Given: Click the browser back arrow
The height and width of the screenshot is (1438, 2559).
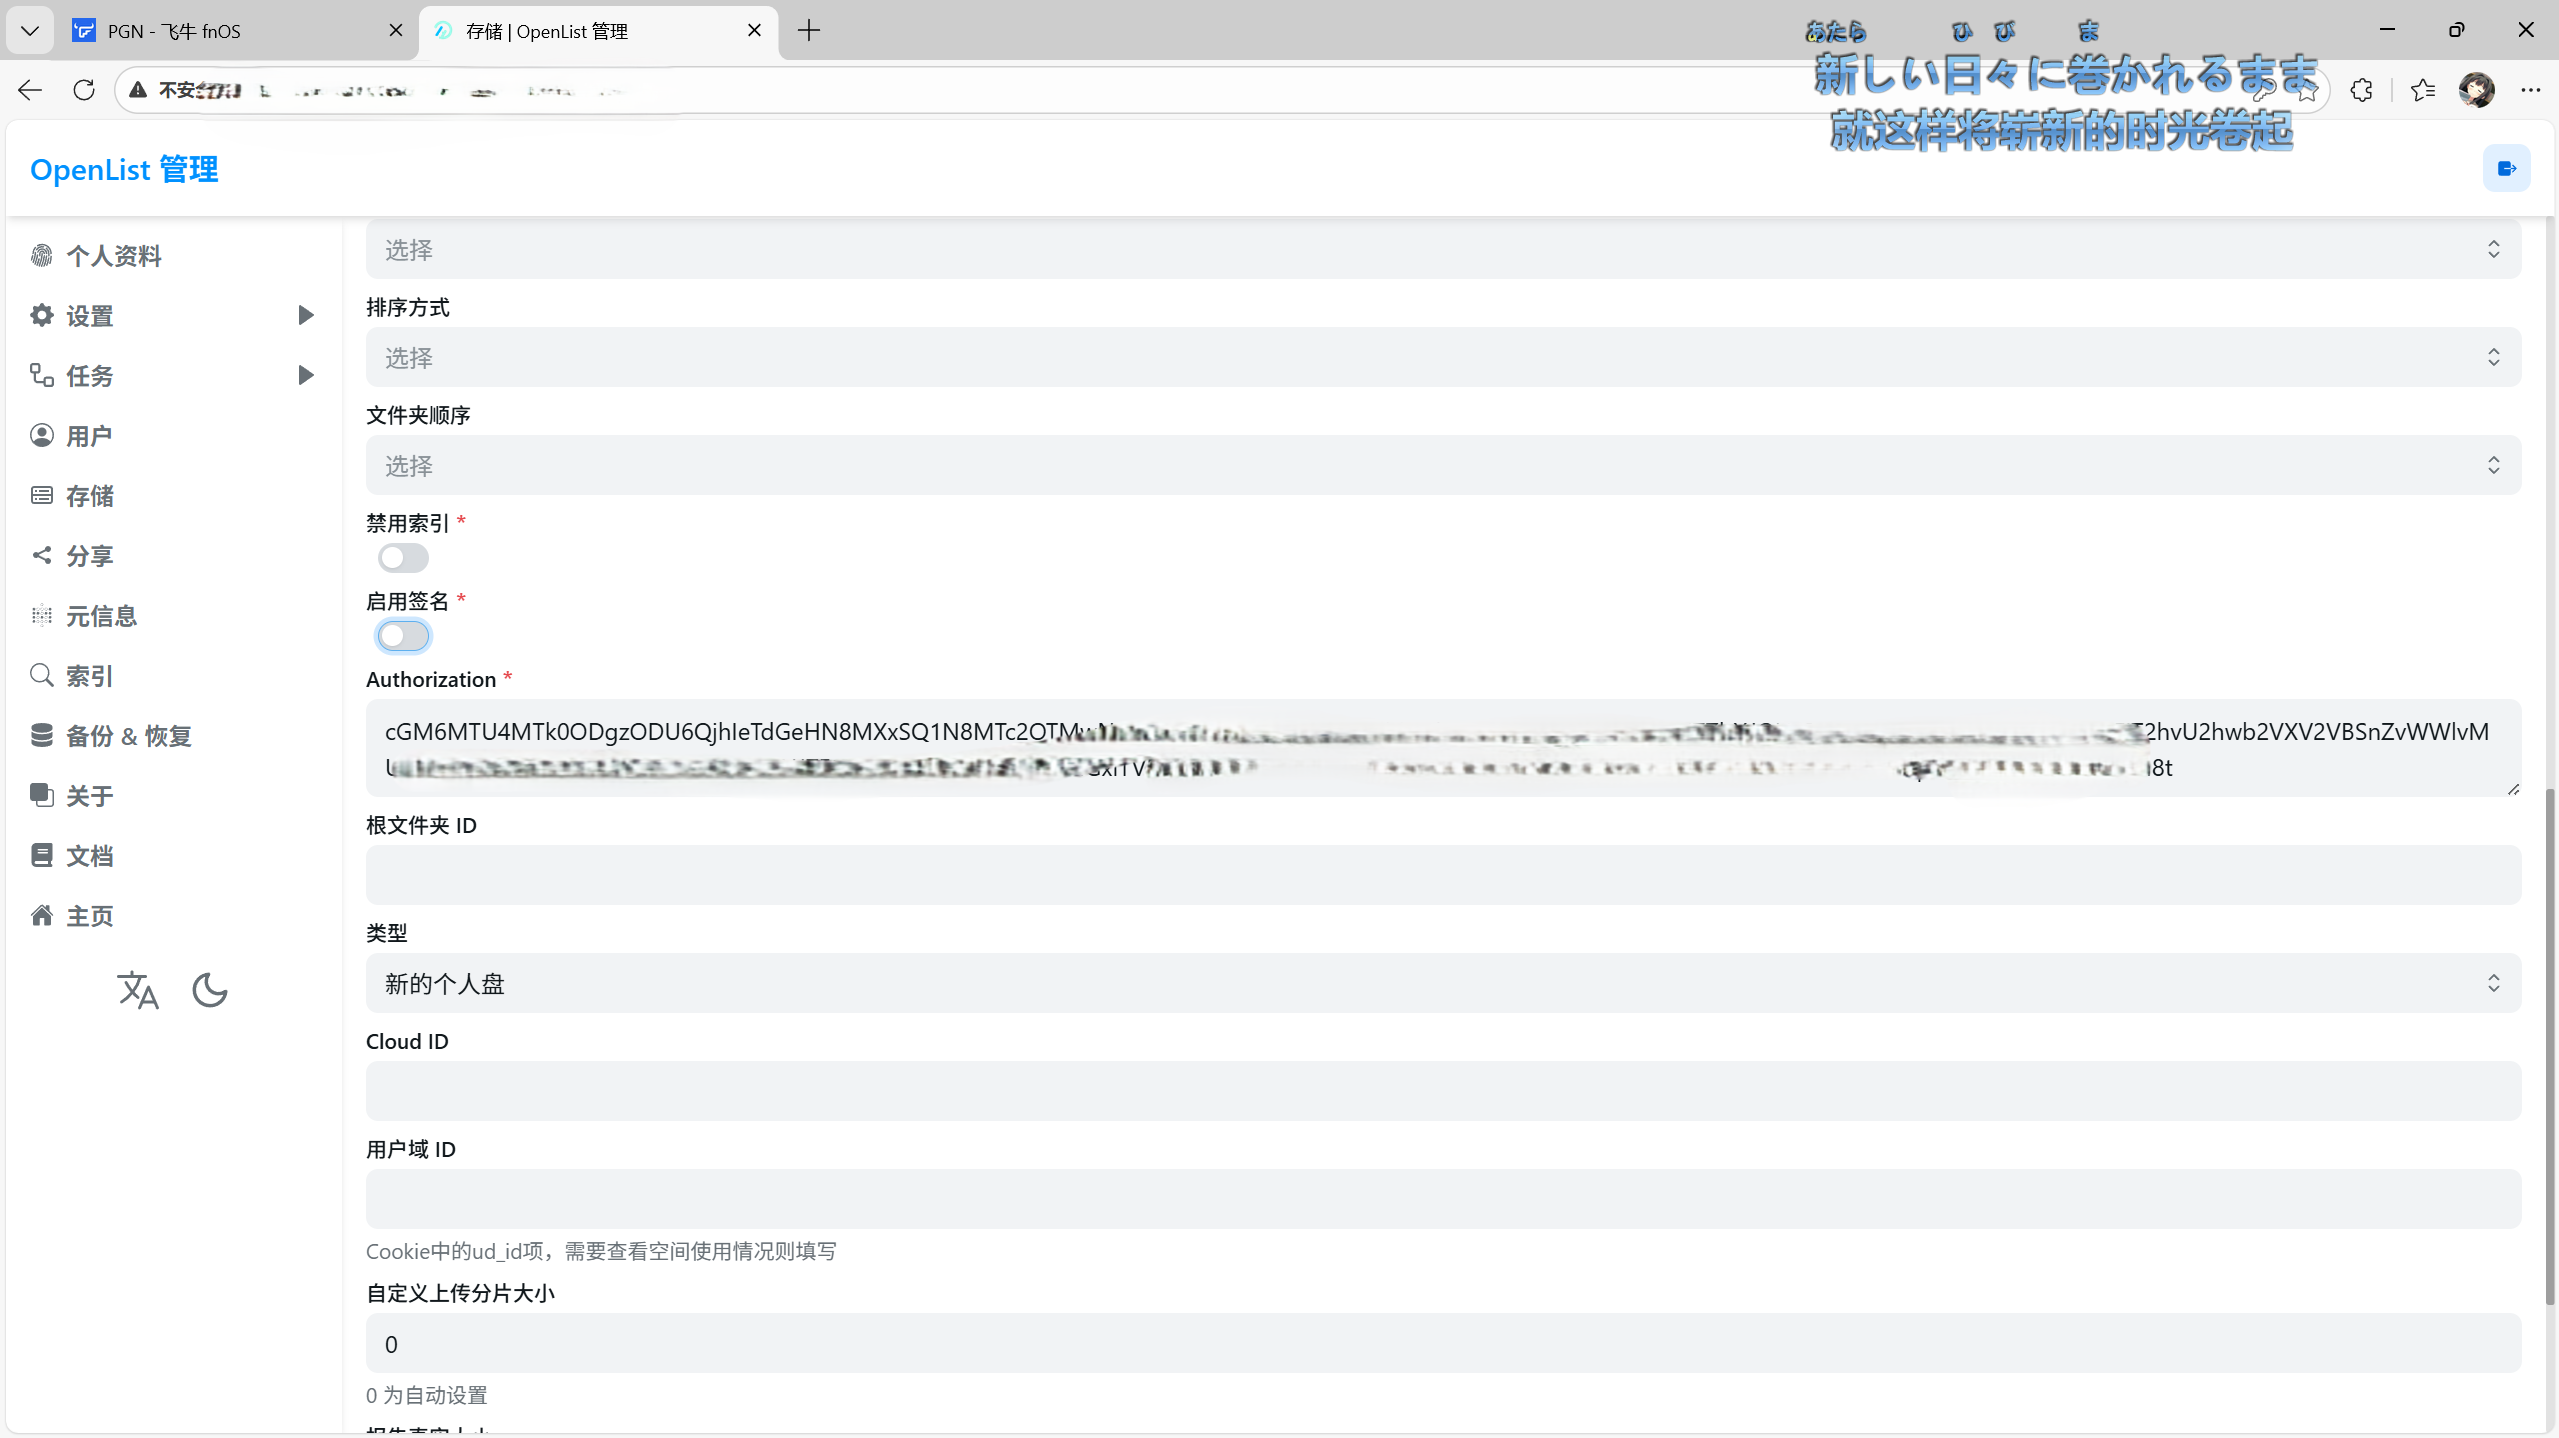Looking at the screenshot, I should pos(30,90).
